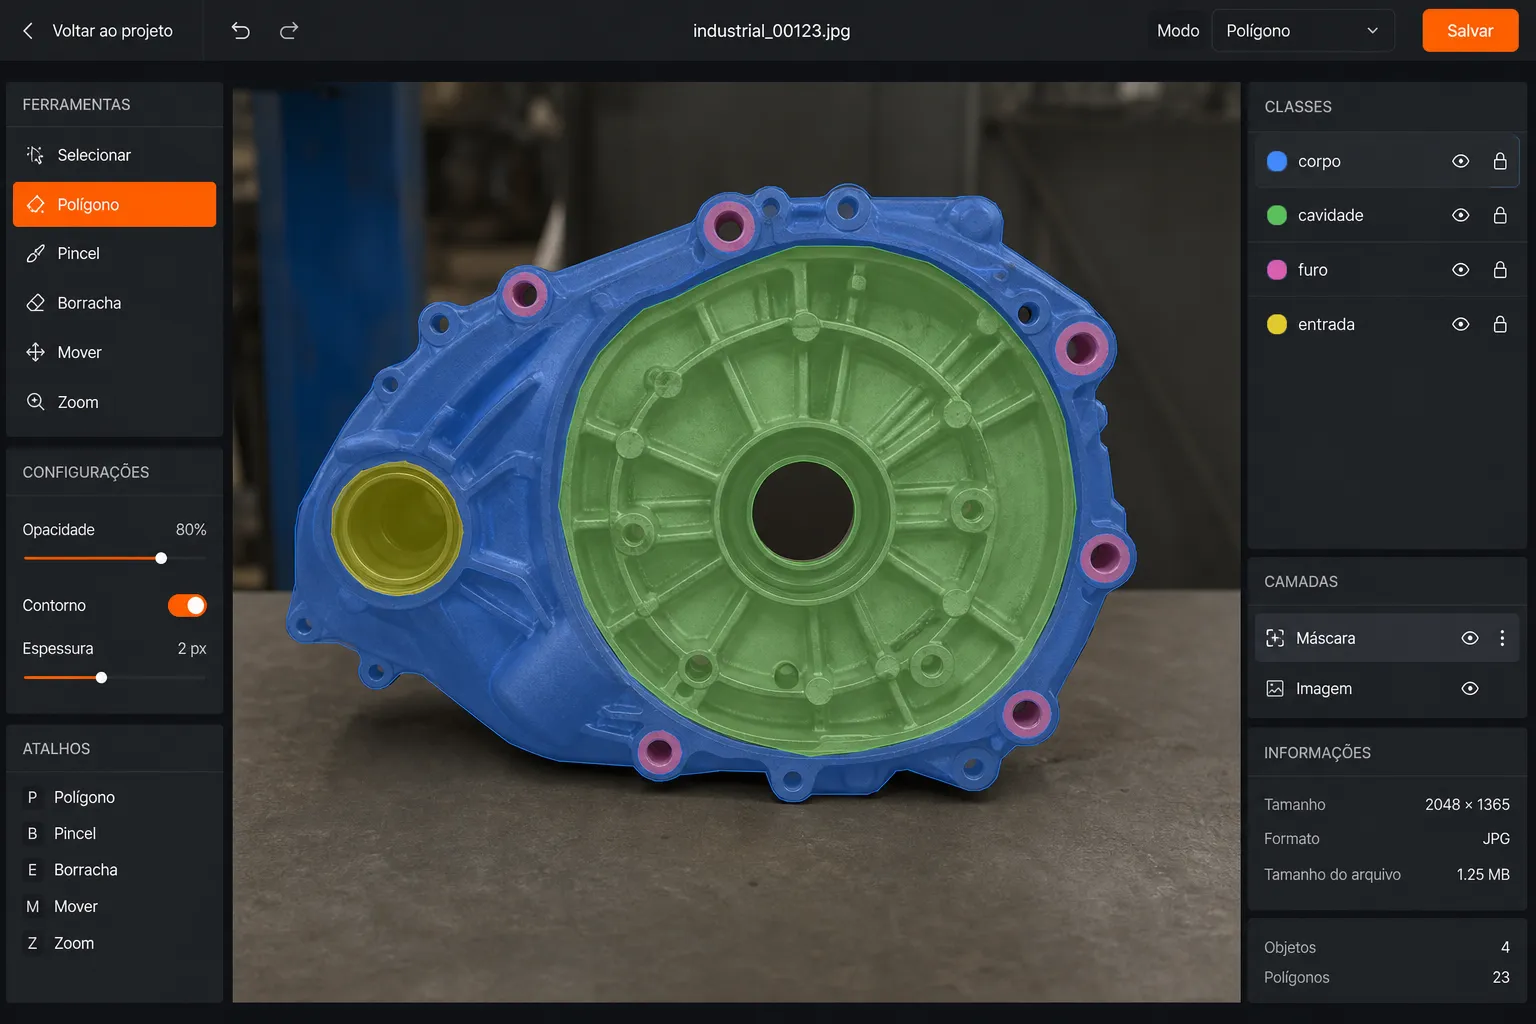Select the Polígono tool item

click(114, 204)
